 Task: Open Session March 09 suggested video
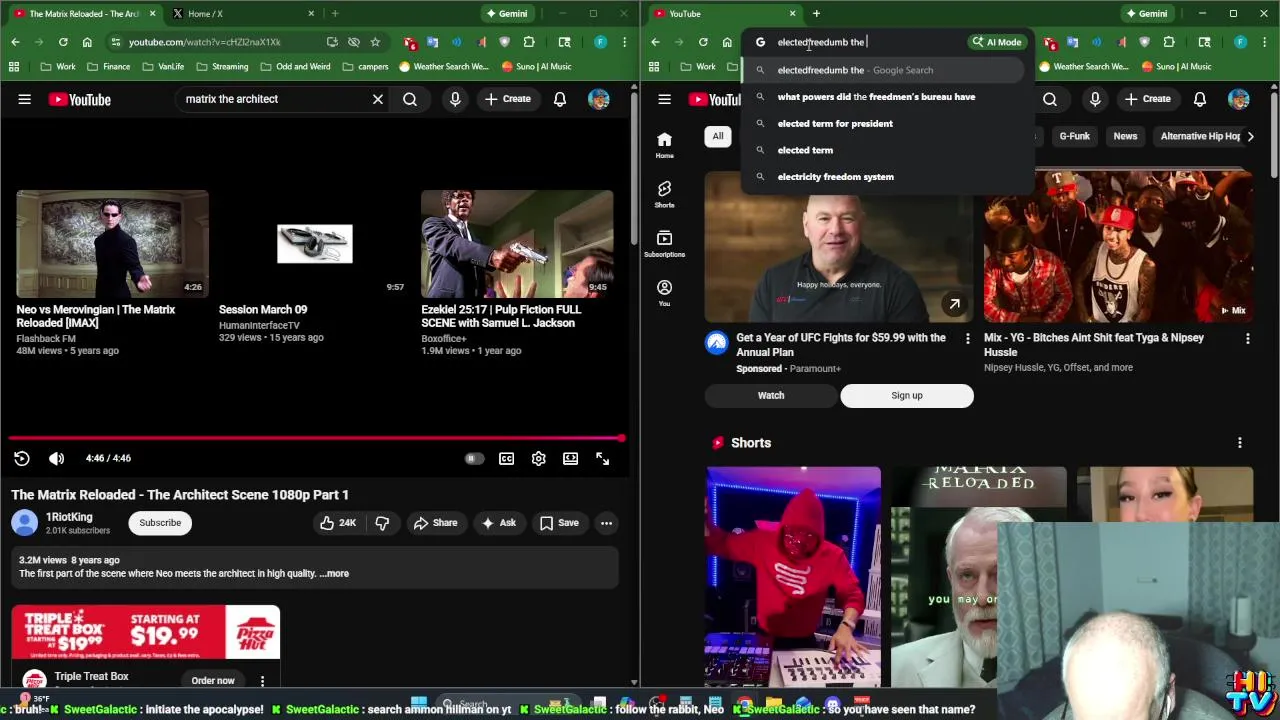click(314, 243)
